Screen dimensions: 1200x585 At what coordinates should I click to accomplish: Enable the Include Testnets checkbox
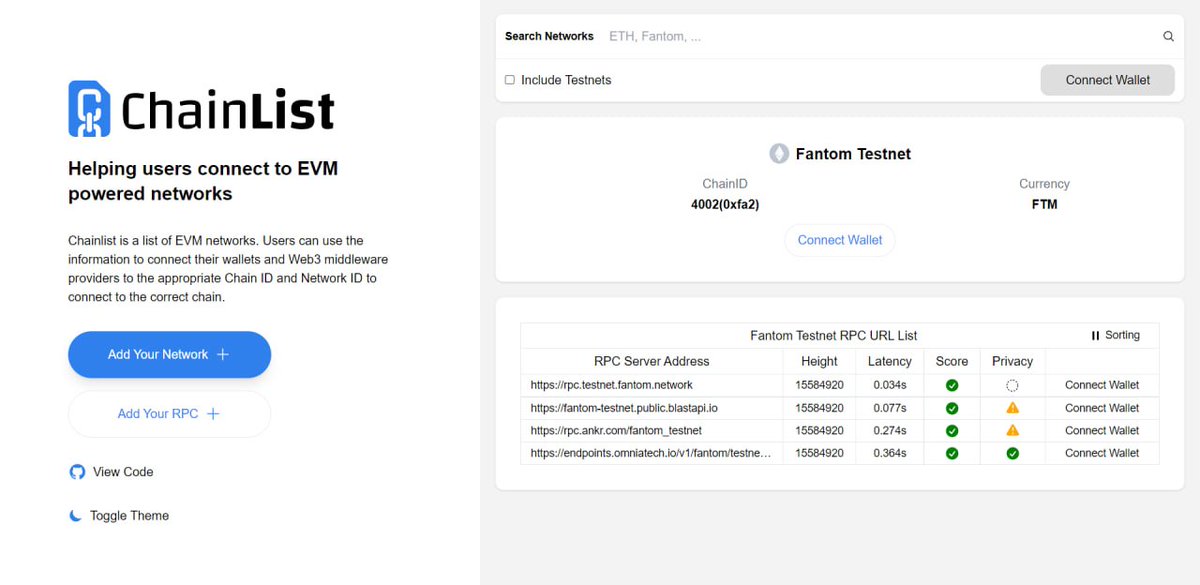(510, 80)
